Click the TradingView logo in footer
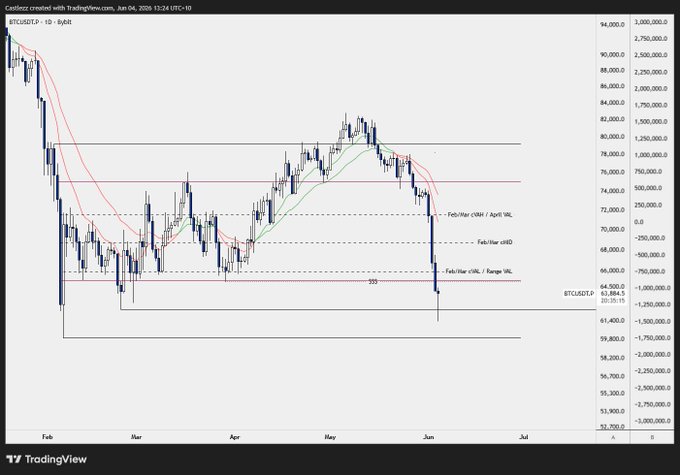 coord(46,459)
